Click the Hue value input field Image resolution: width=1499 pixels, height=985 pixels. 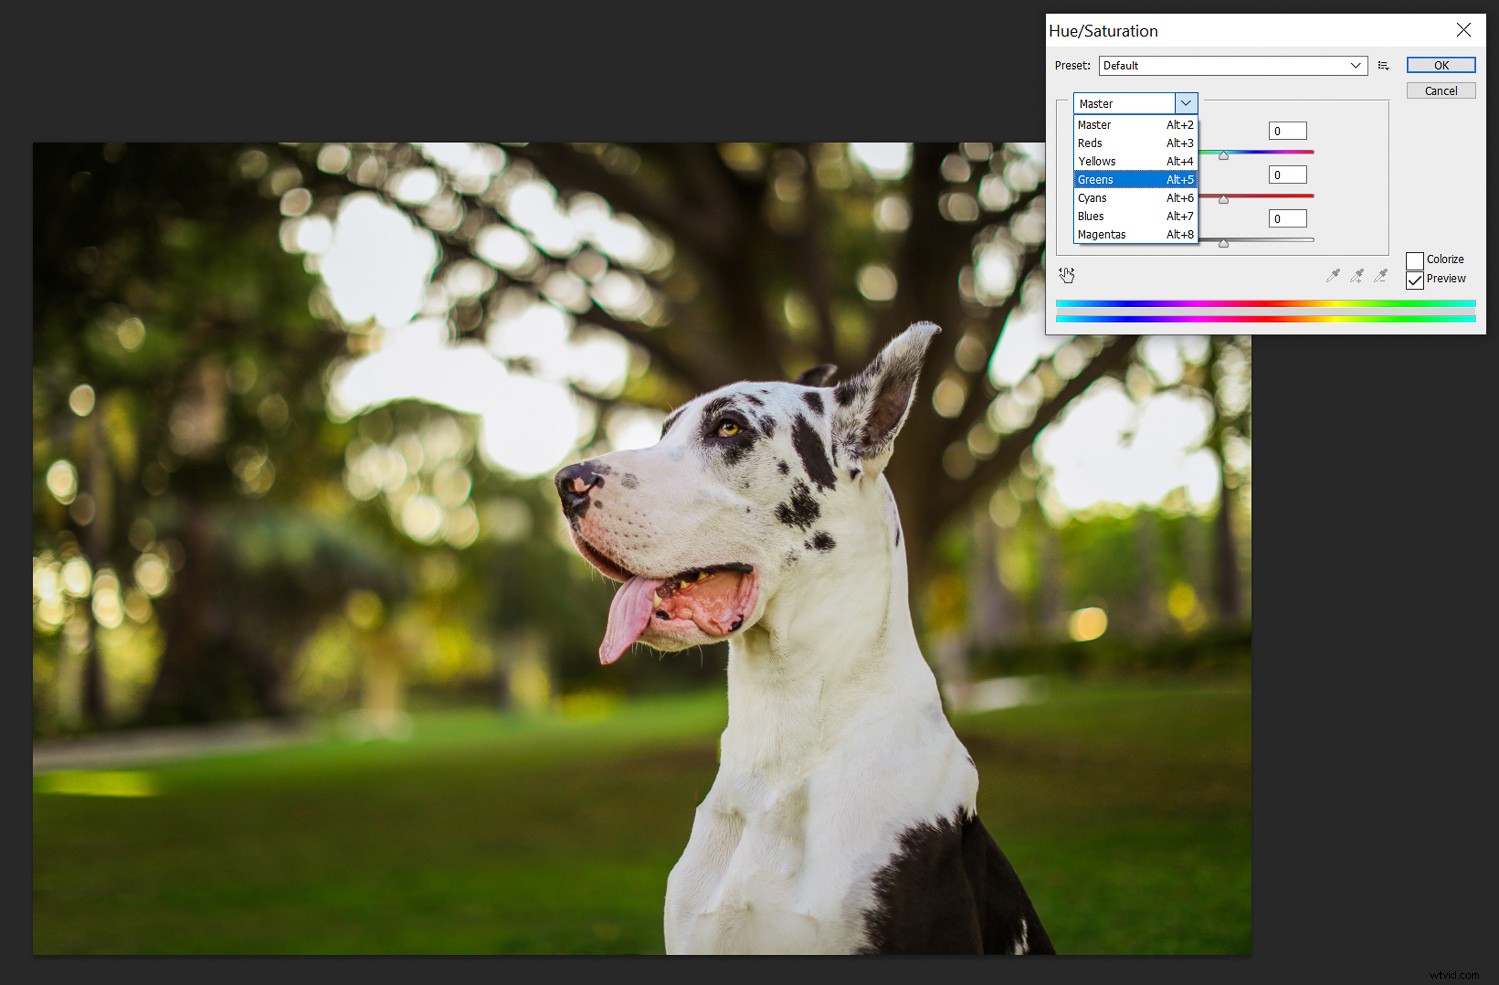coord(1287,130)
